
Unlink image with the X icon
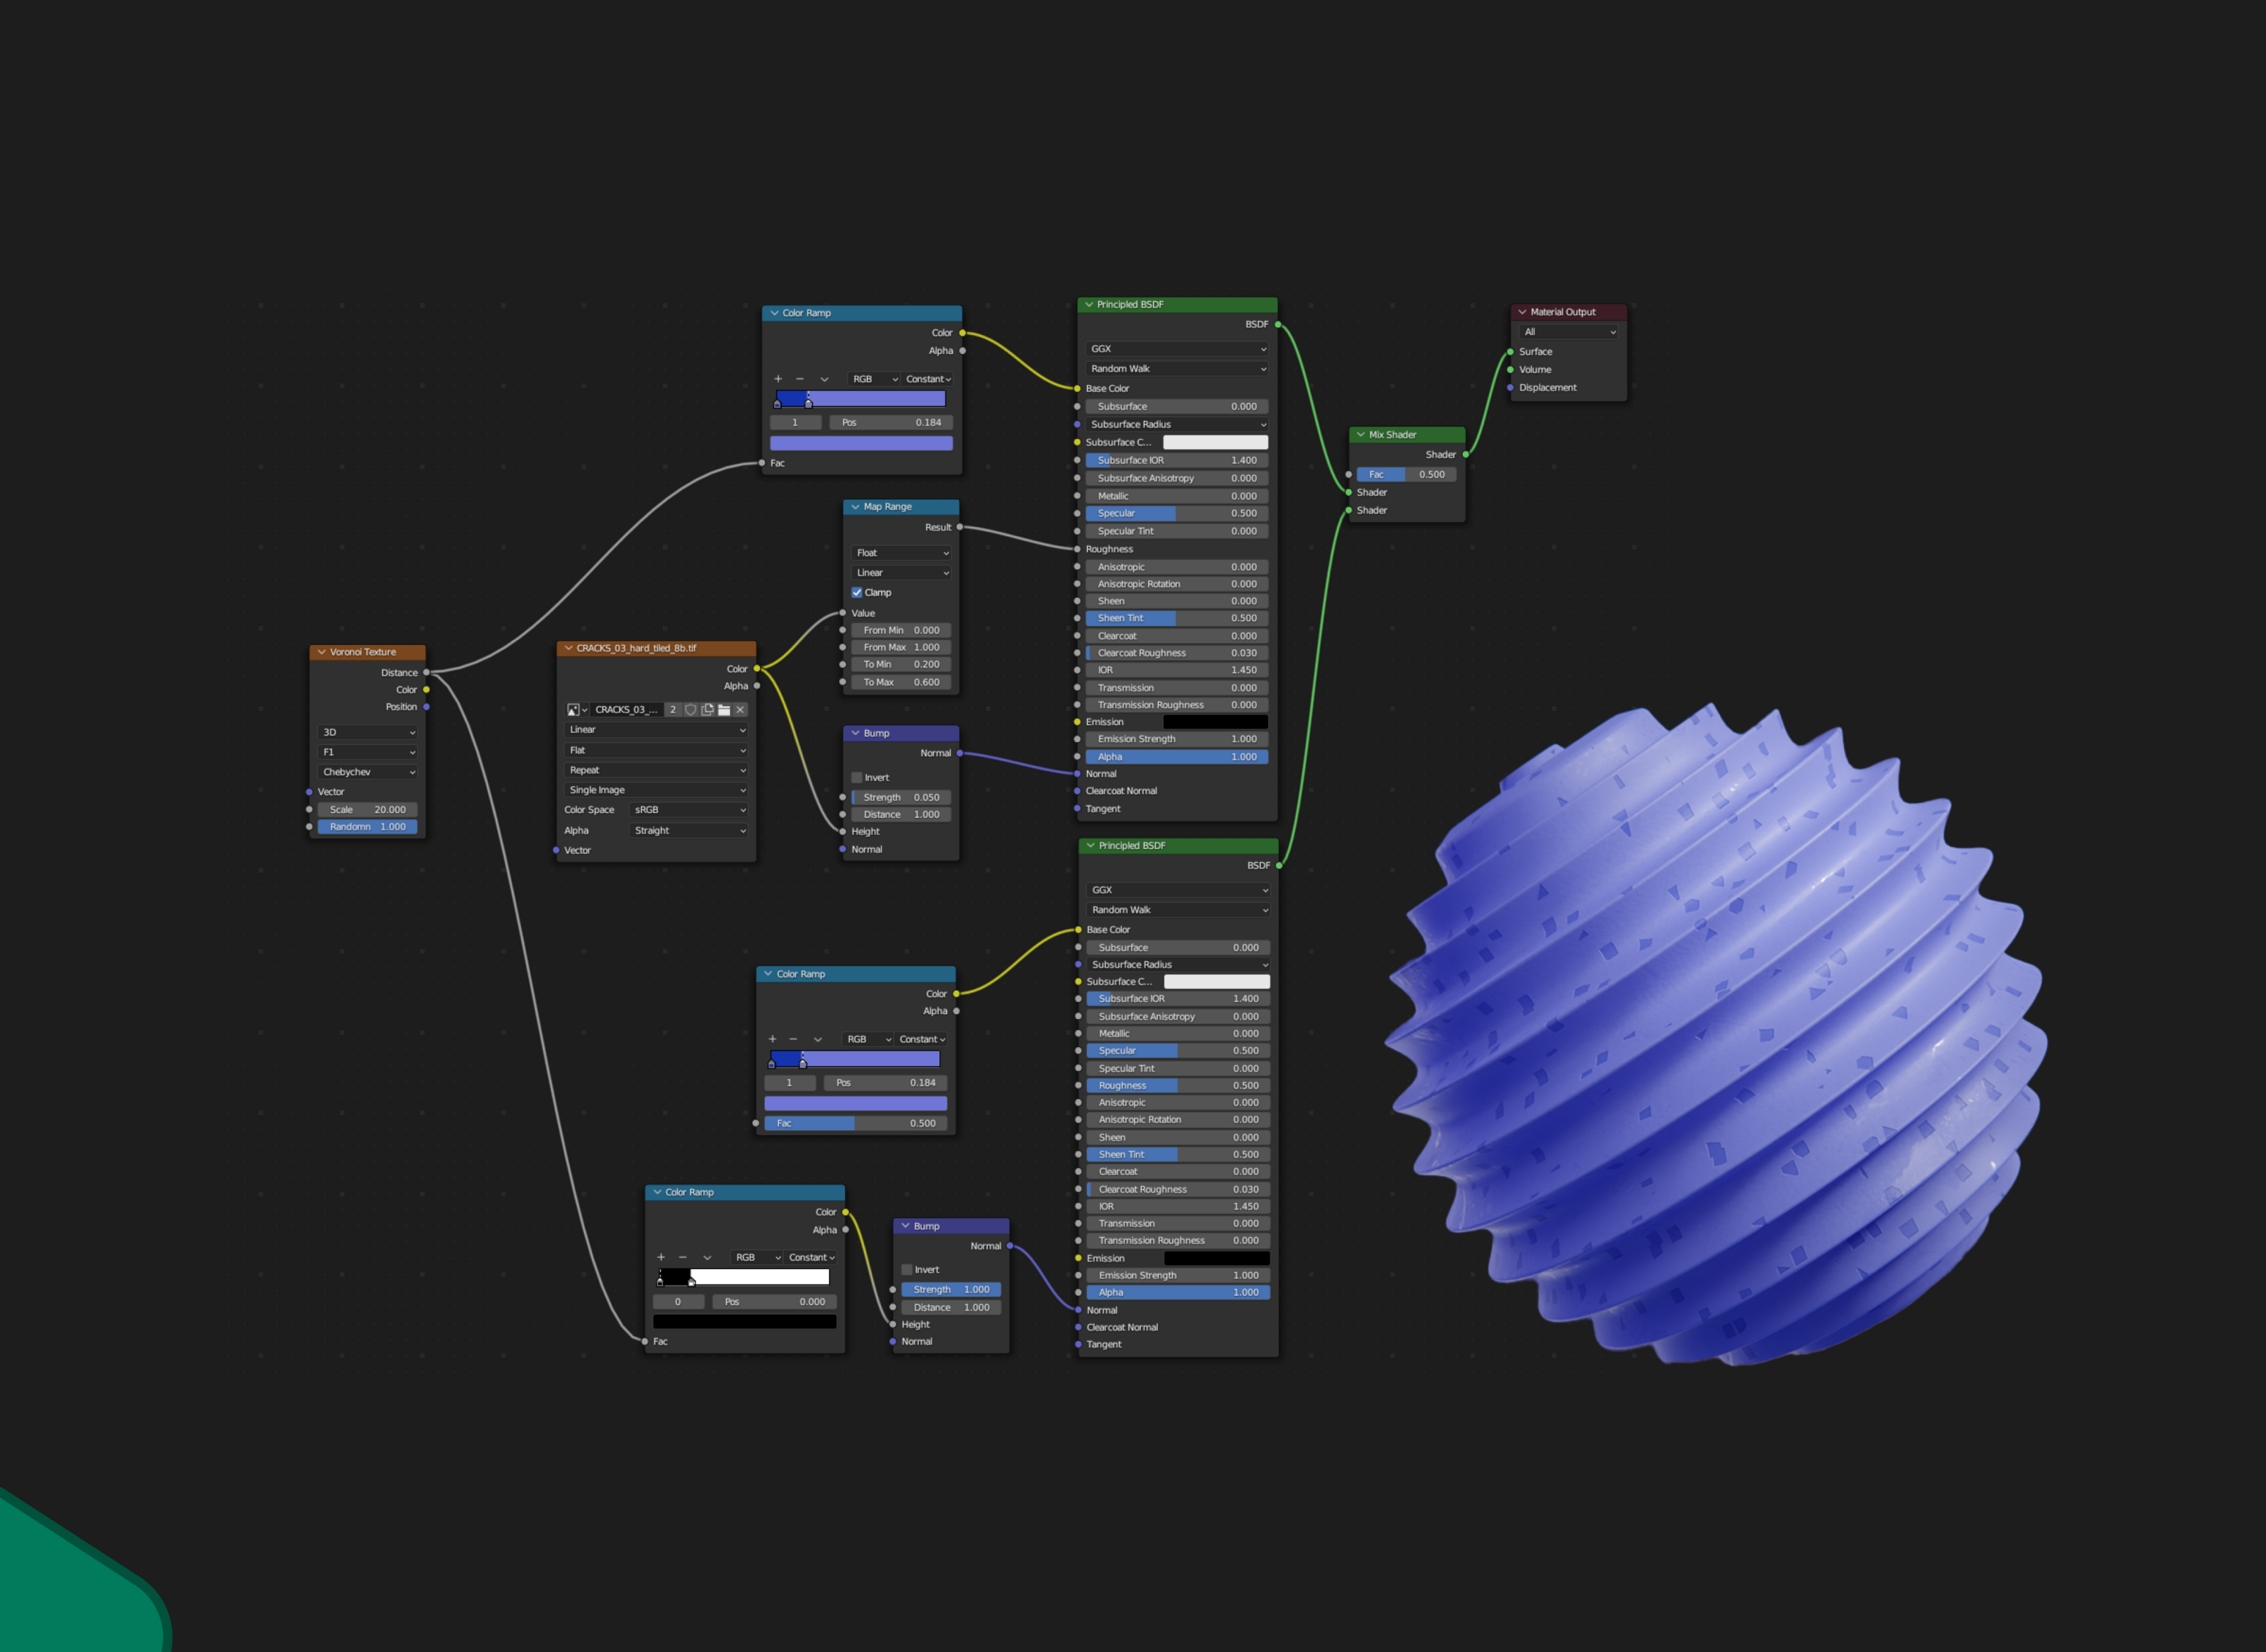(x=740, y=710)
